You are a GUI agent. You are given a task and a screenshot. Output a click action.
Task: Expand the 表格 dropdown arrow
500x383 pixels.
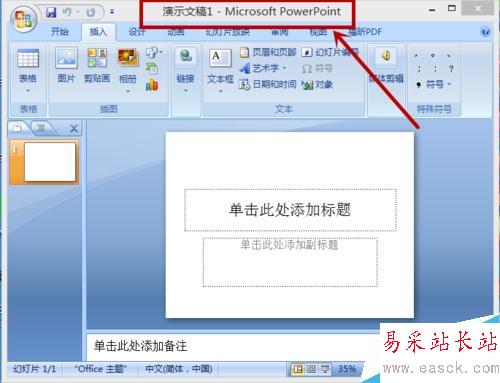click(x=28, y=91)
